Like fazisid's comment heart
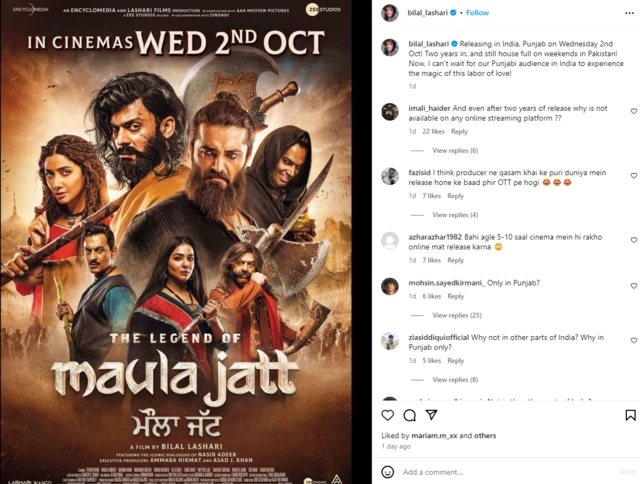The height and width of the screenshot is (484, 640). 633,175
